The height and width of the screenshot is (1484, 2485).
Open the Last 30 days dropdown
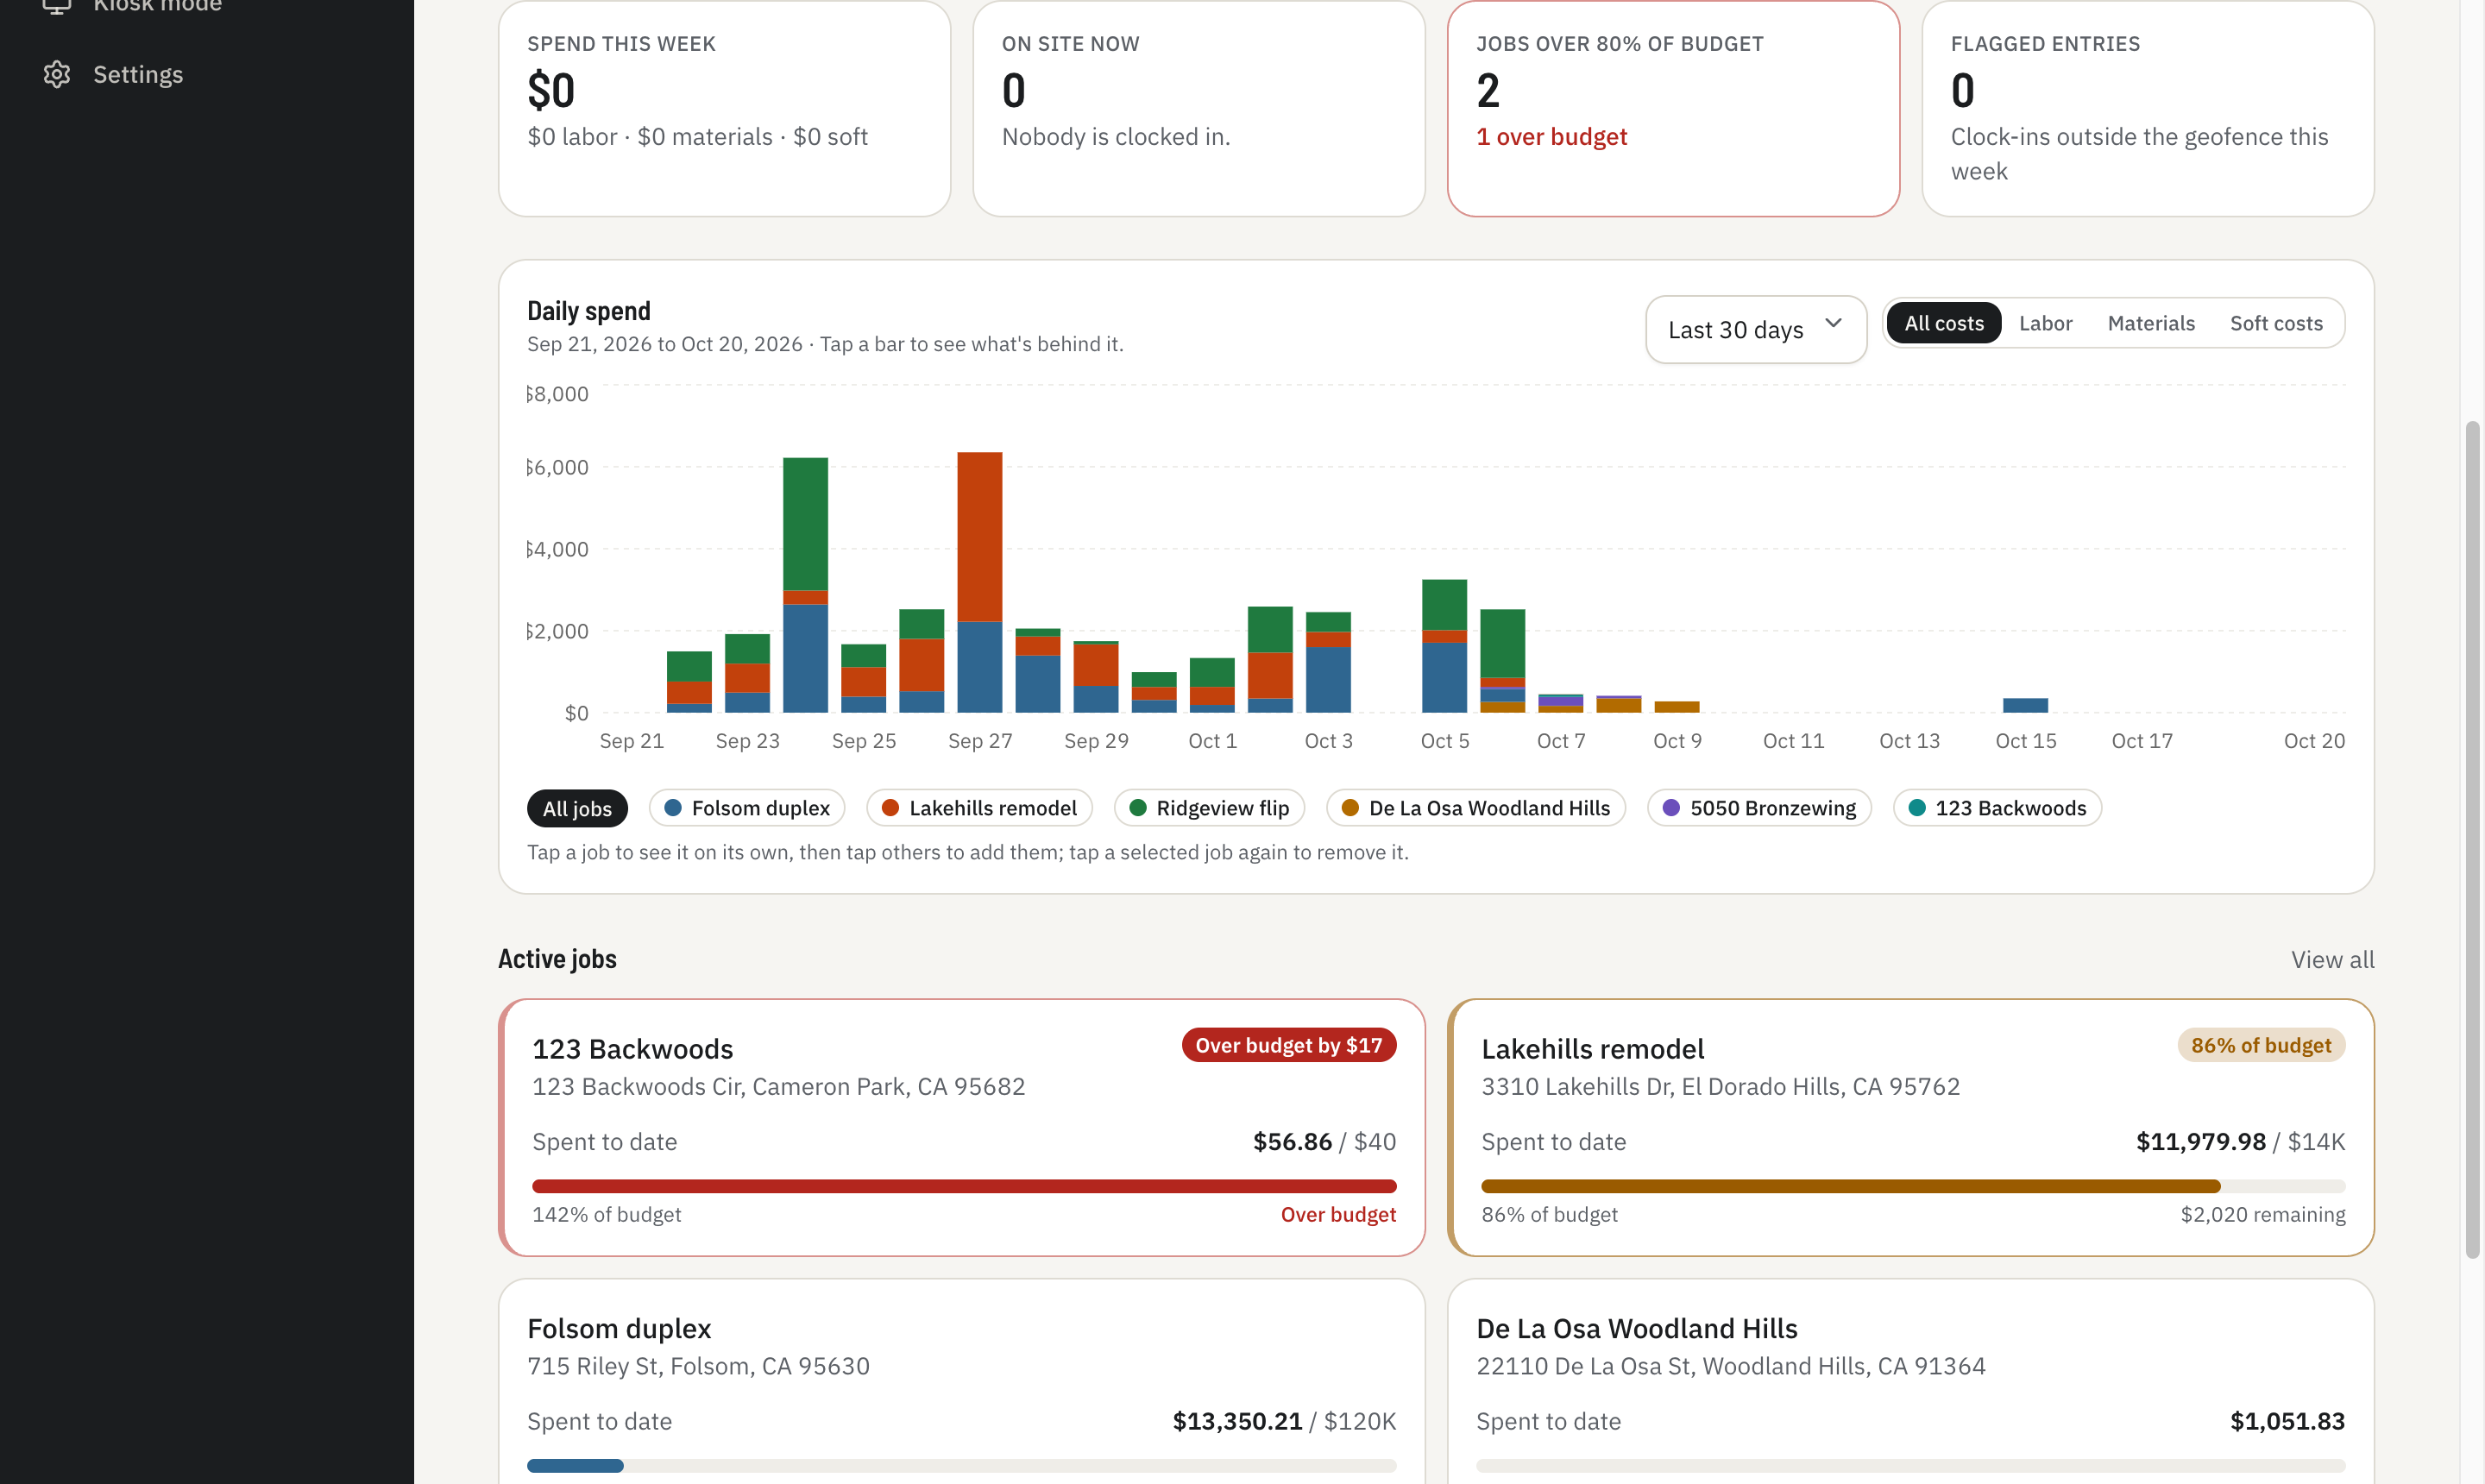pyautogui.click(x=1755, y=329)
